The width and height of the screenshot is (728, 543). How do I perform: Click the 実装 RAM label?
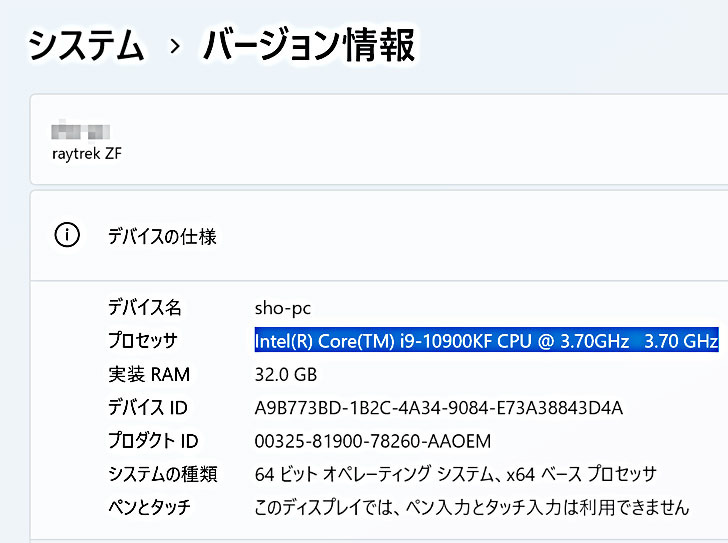point(148,375)
